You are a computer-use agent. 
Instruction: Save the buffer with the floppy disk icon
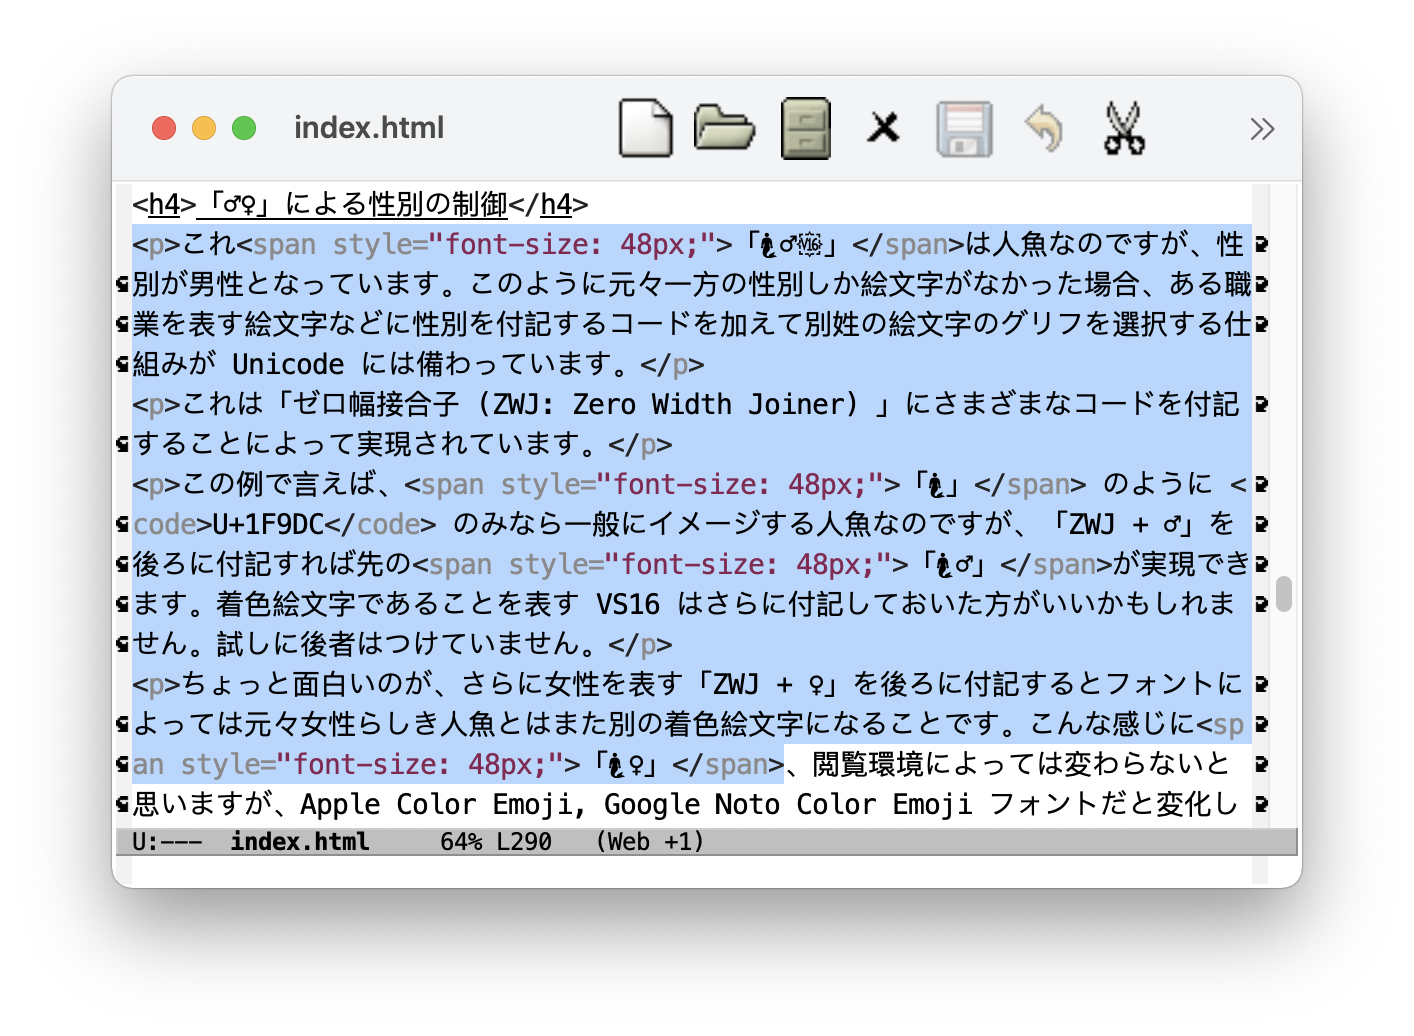click(x=964, y=129)
